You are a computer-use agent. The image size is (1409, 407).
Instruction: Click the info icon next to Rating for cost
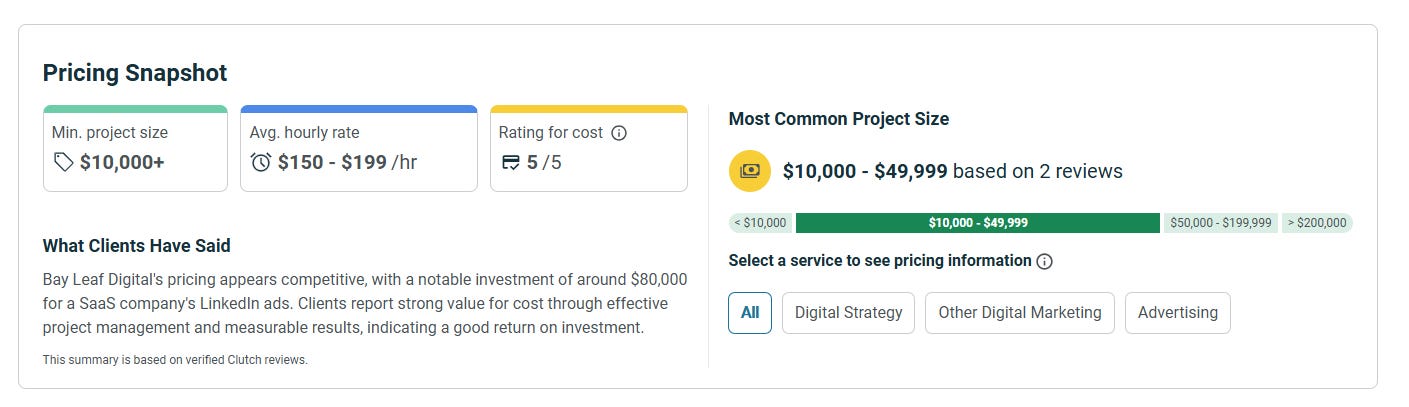619,132
